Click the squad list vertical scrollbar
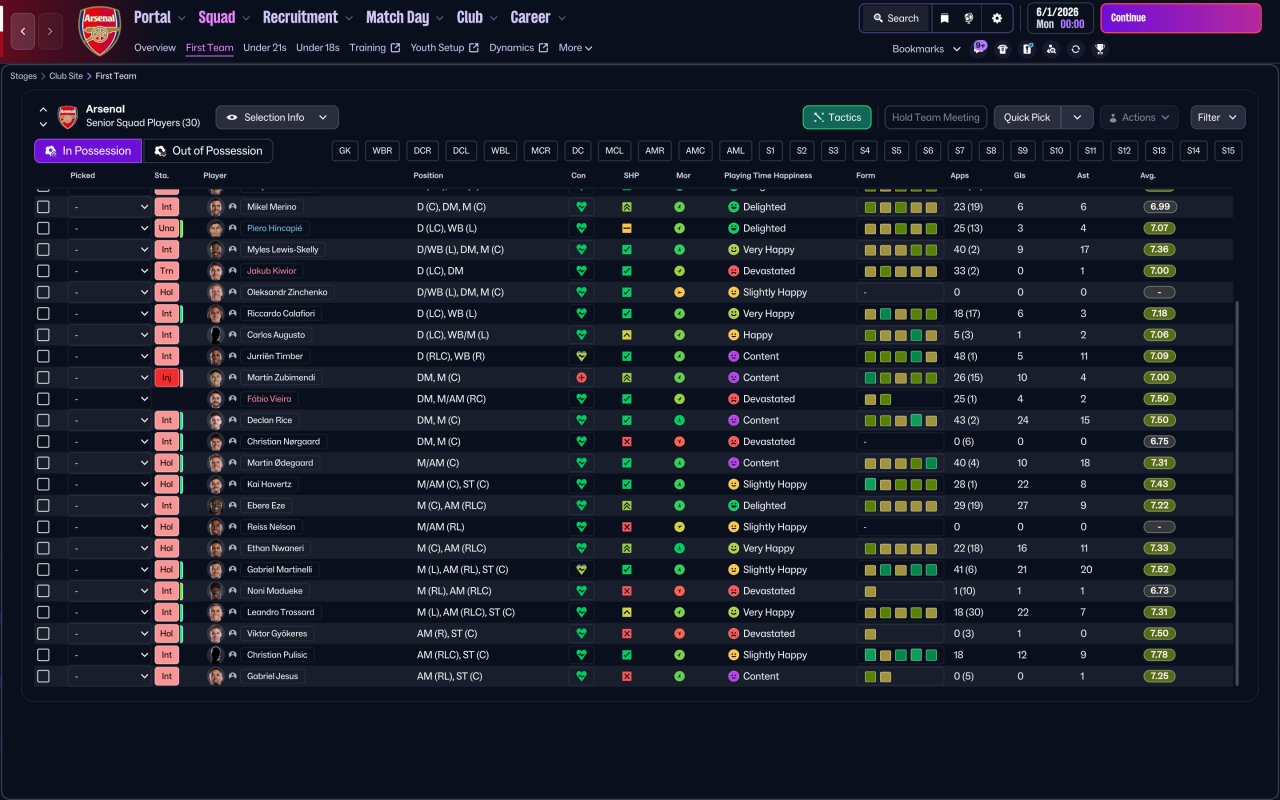 pos(1238,494)
